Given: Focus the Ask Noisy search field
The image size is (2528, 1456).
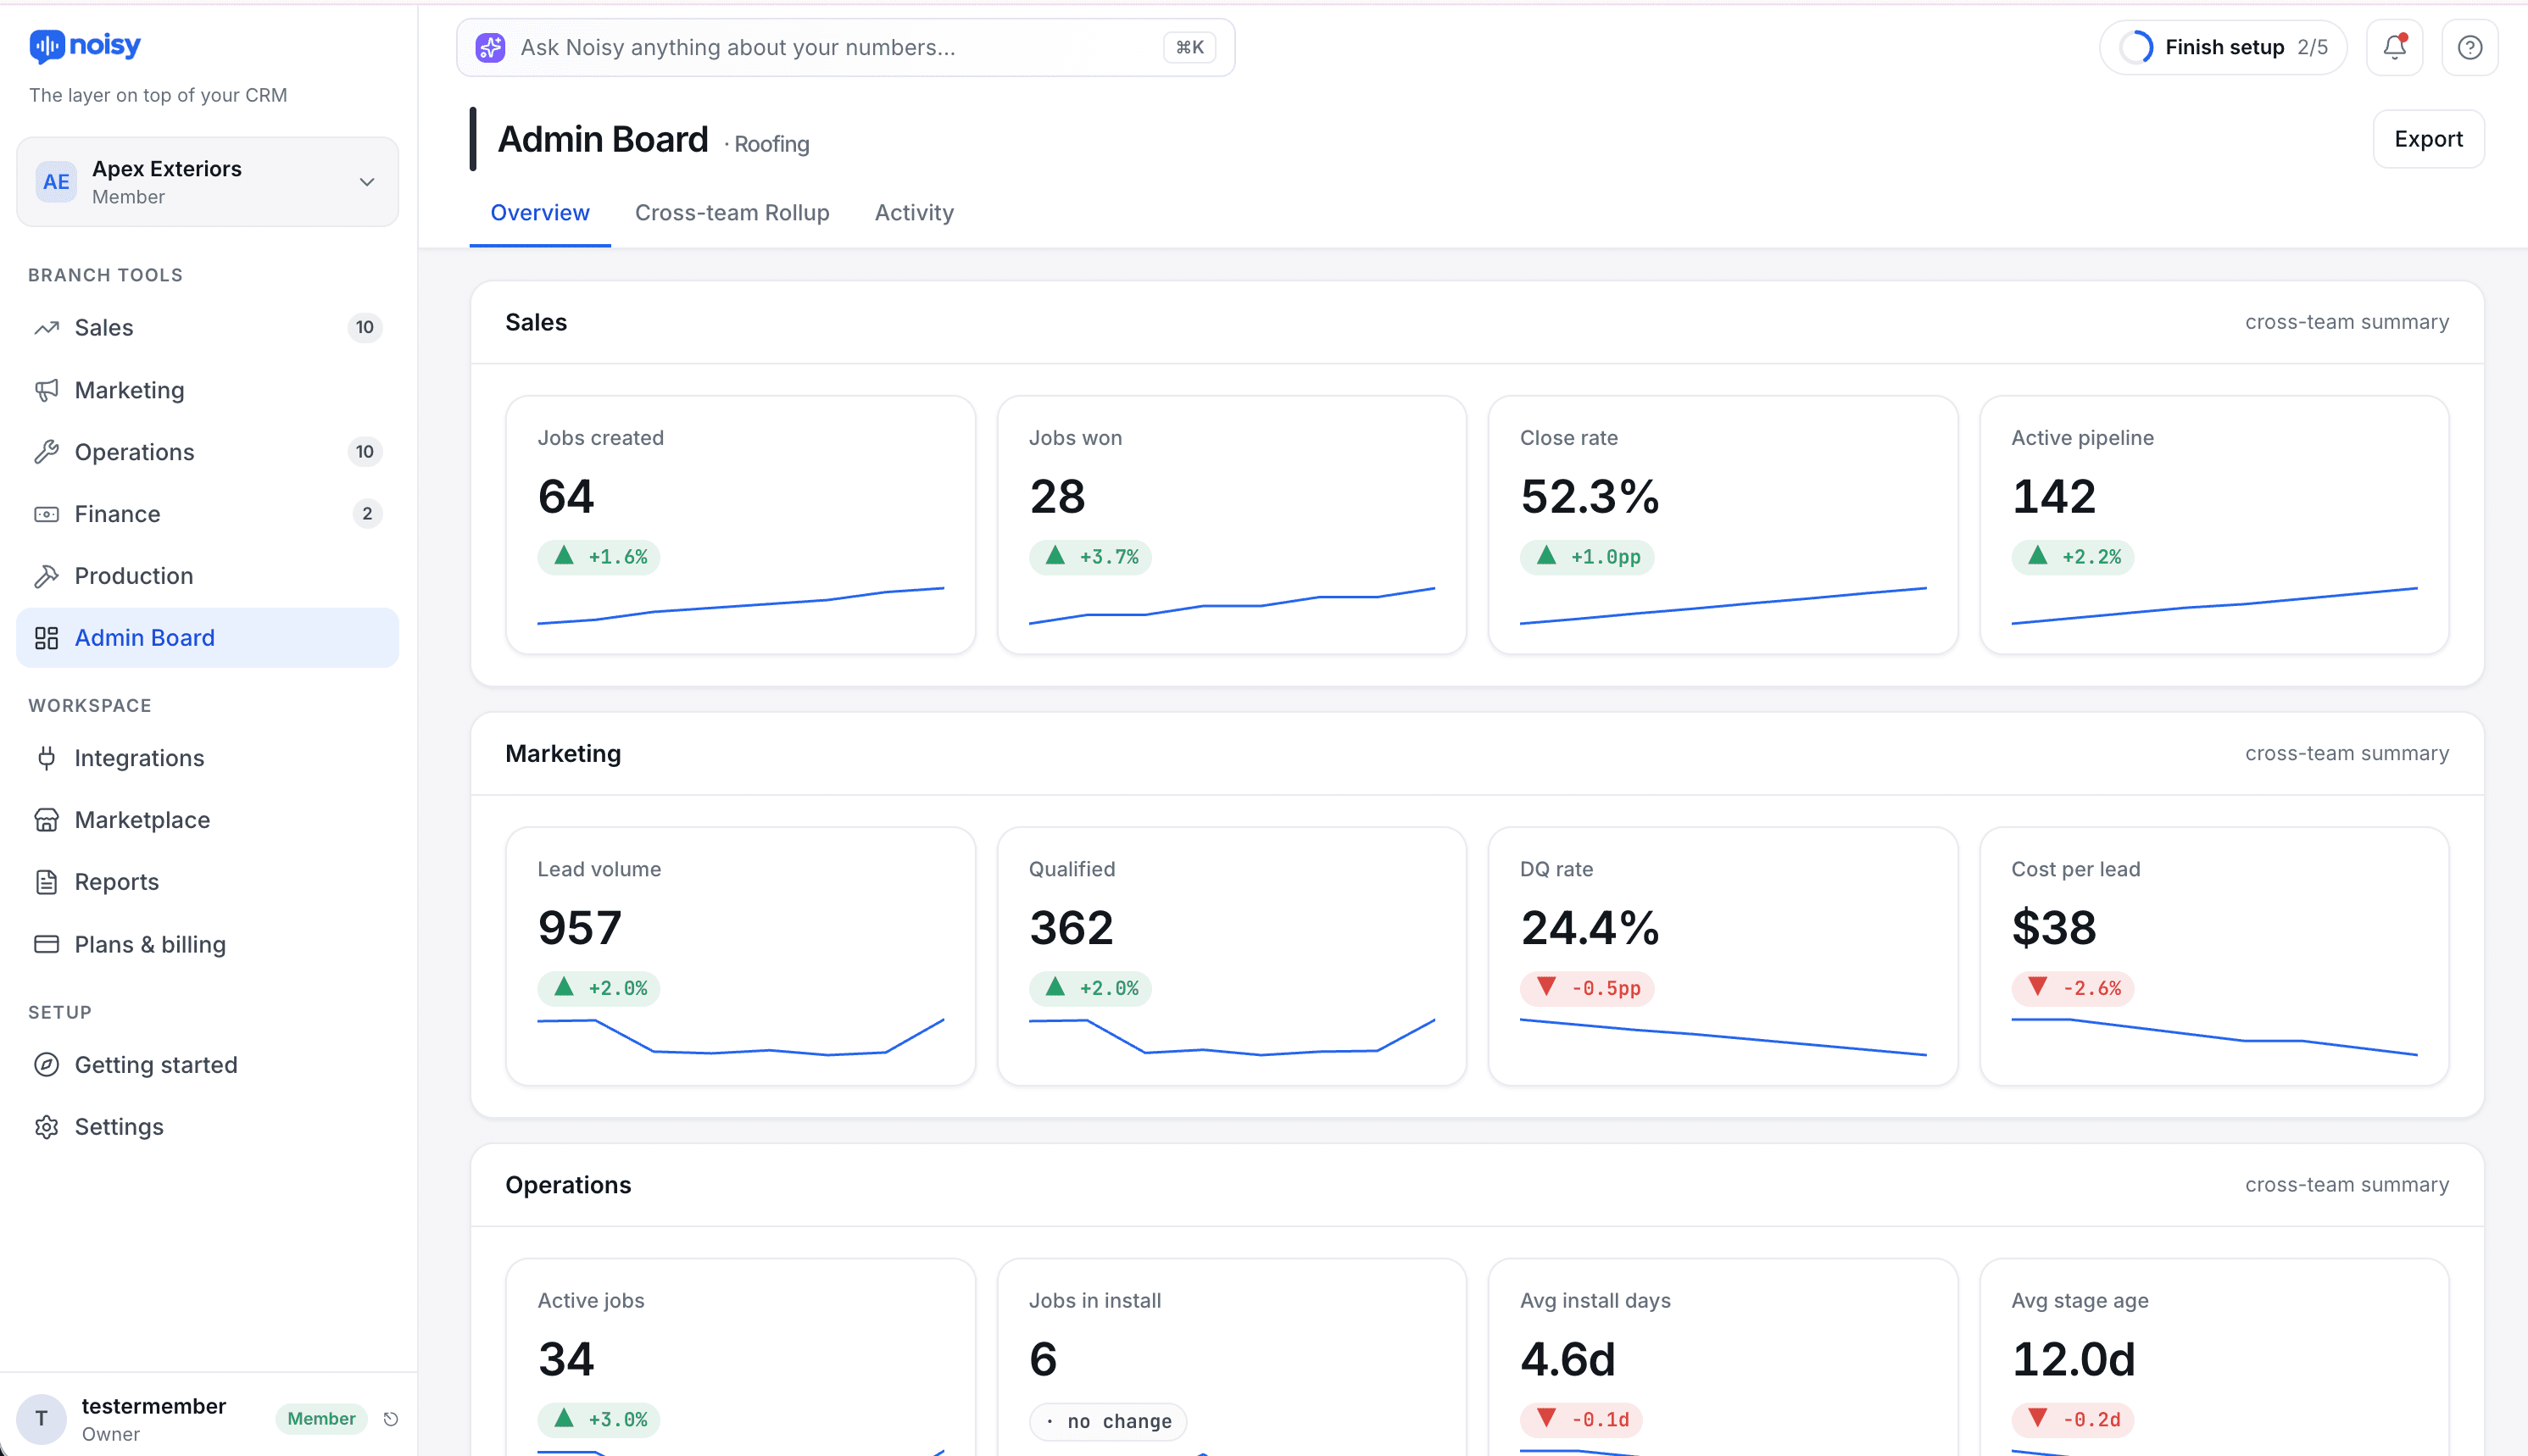Looking at the screenshot, I should (x=845, y=47).
